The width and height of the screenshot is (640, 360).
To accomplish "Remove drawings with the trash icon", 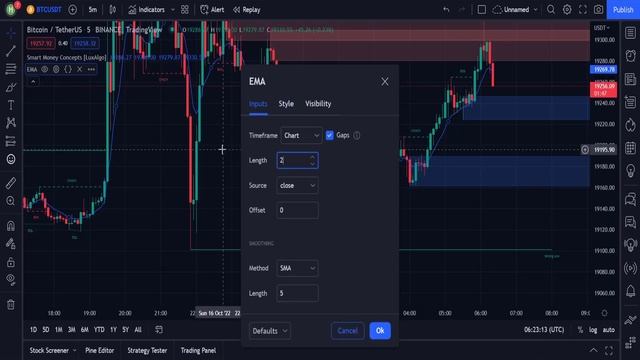I will (11, 304).
